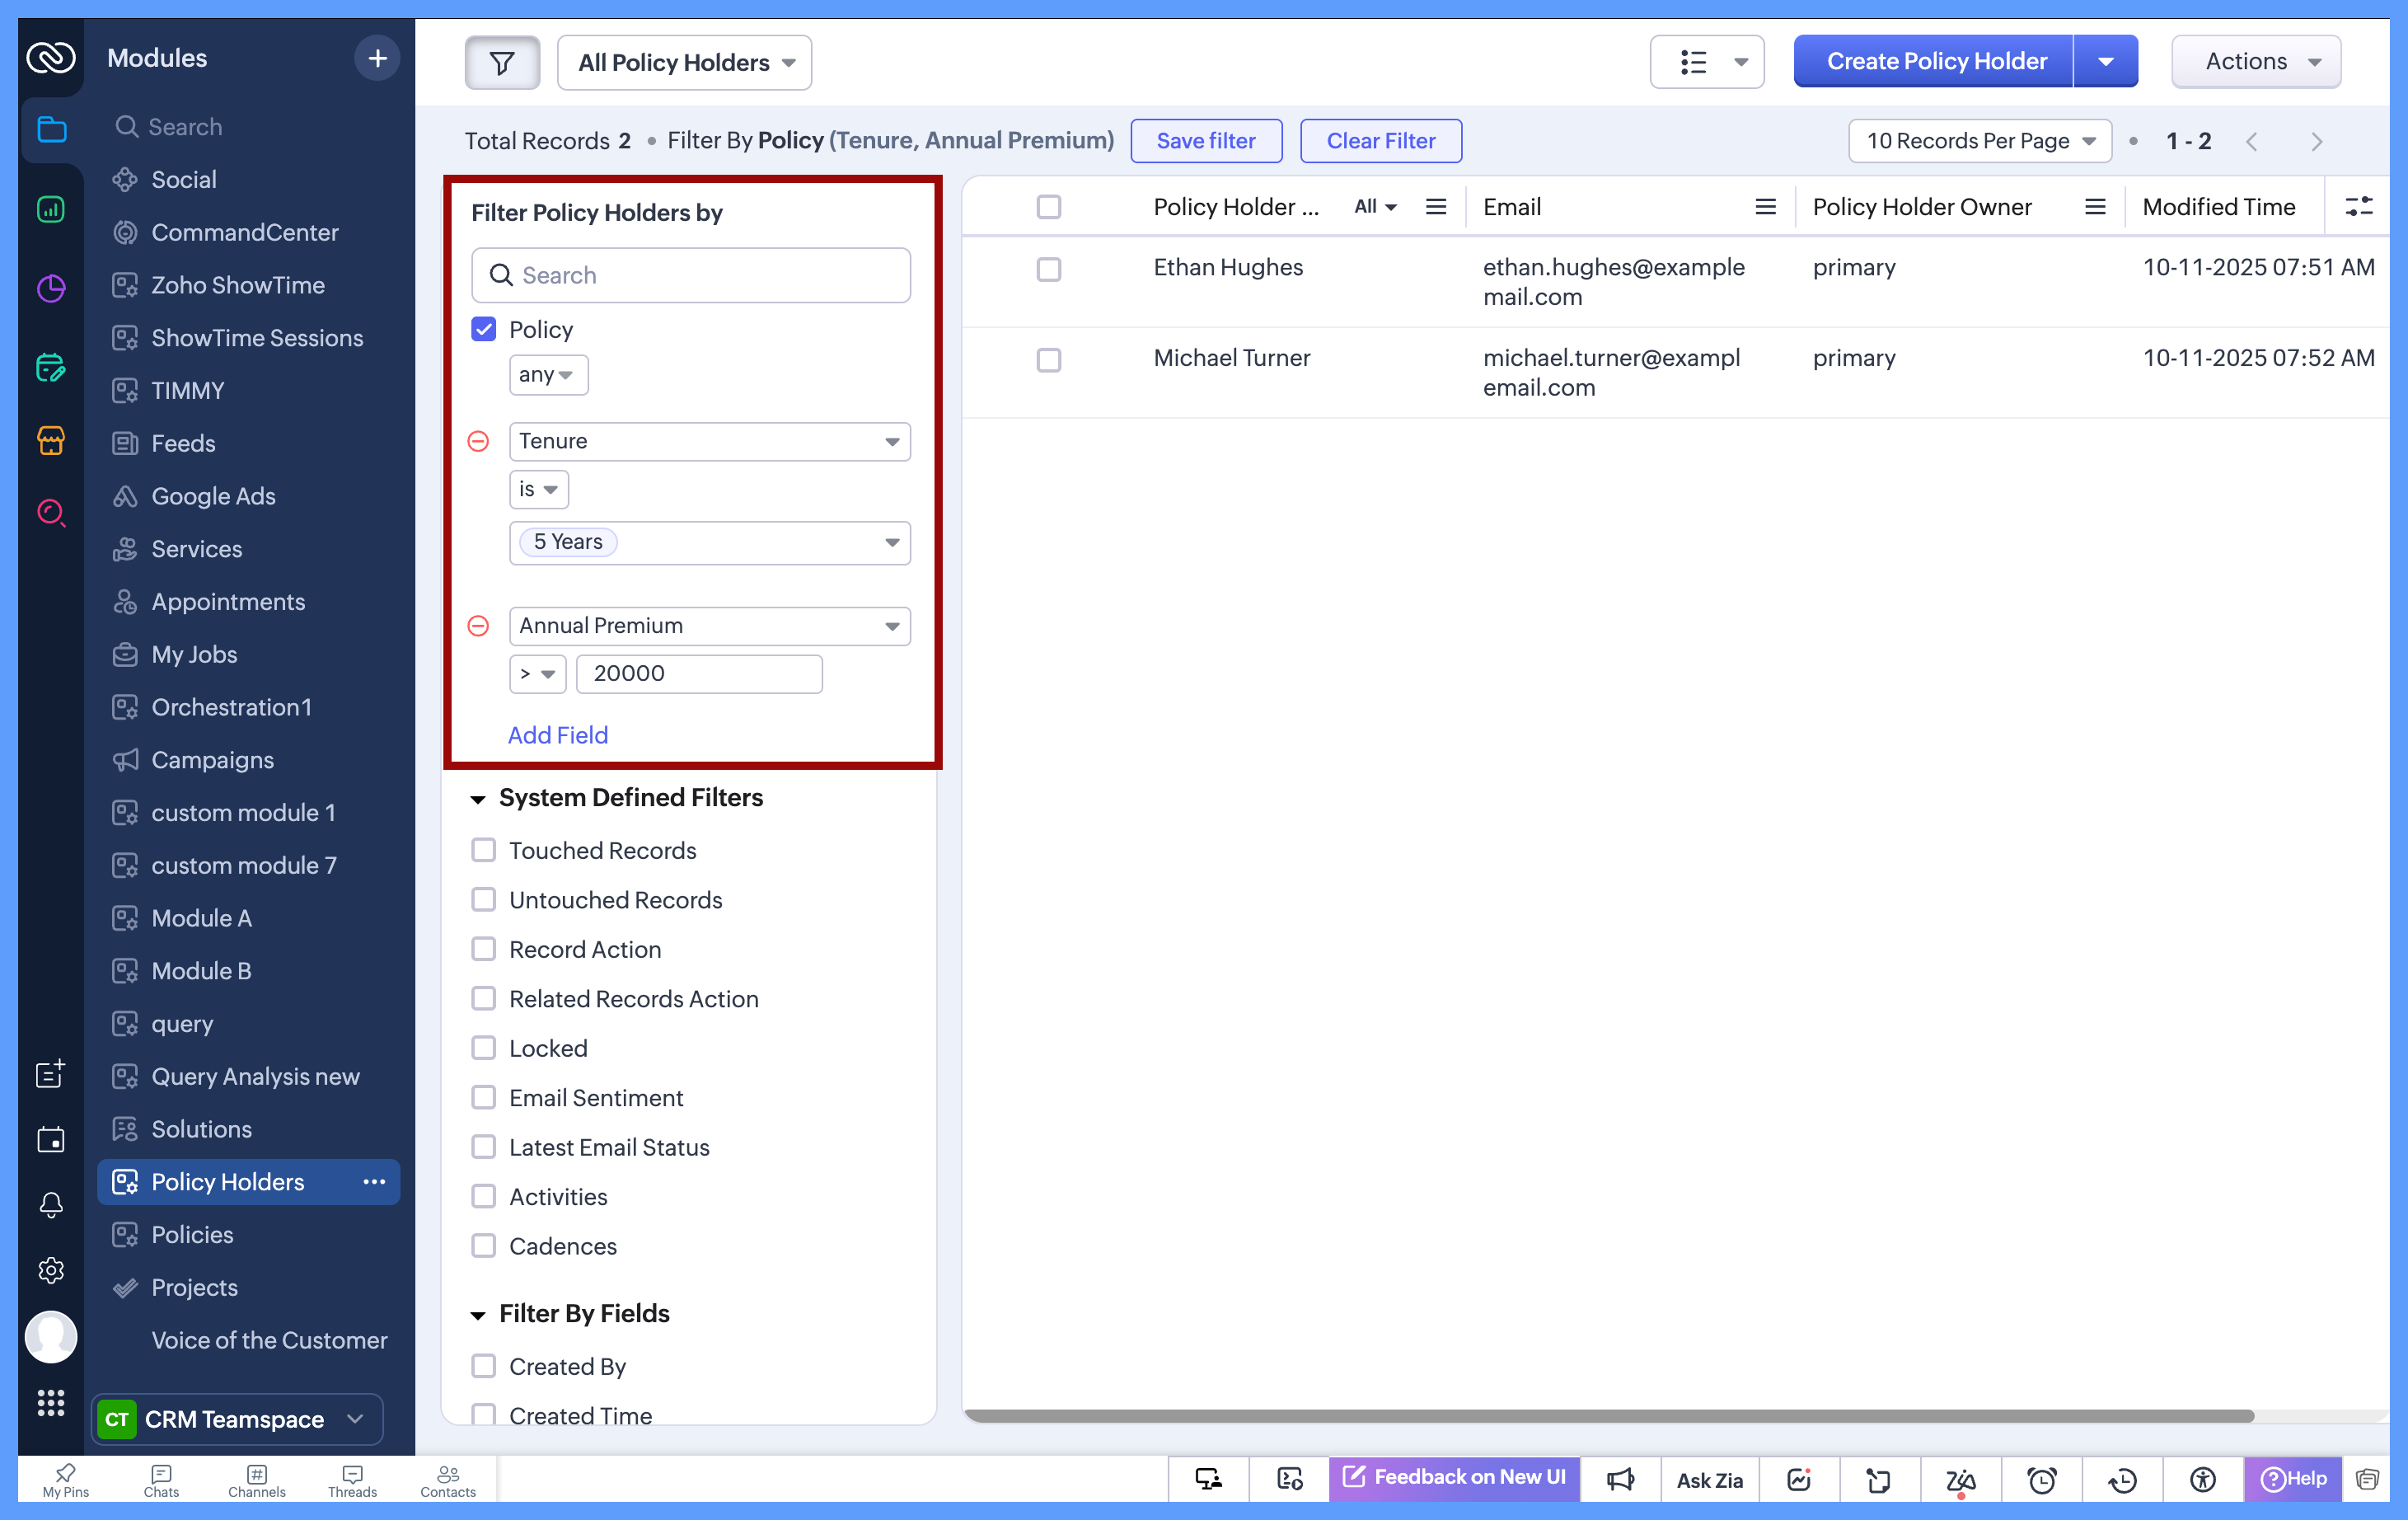Expand the 10 Records Per Page dropdown
The height and width of the screenshot is (1520, 2408).
tap(1979, 141)
